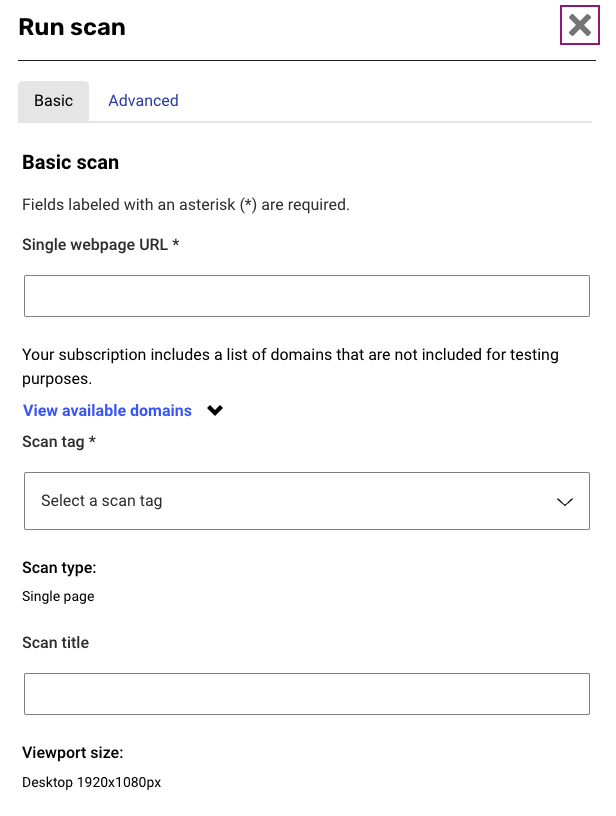Focus the Scan title text field

tap(306, 694)
